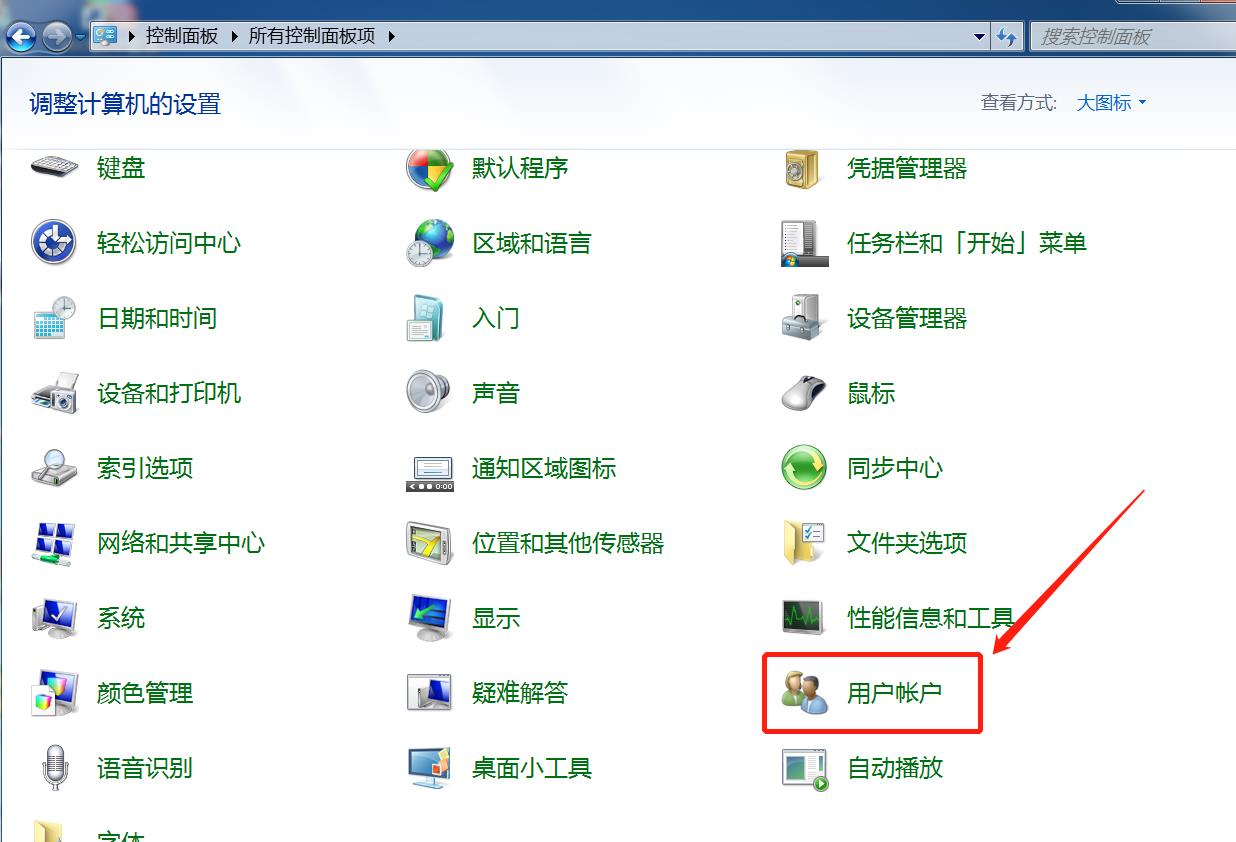Open the 自动播放 icon
This screenshot has height=842, width=1236.
[805, 768]
